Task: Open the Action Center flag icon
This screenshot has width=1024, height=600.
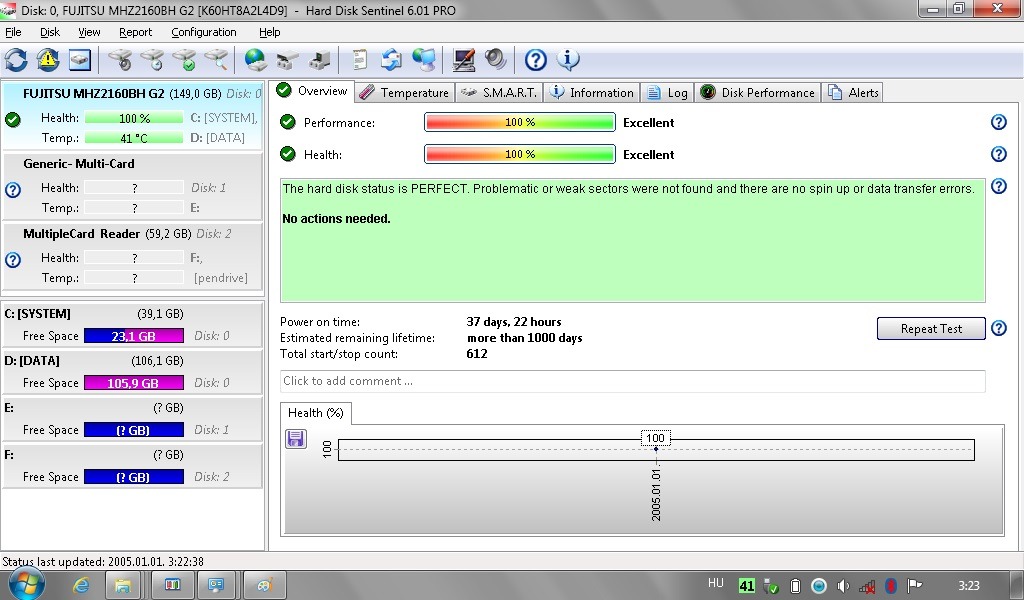Action: coord(915,586)
